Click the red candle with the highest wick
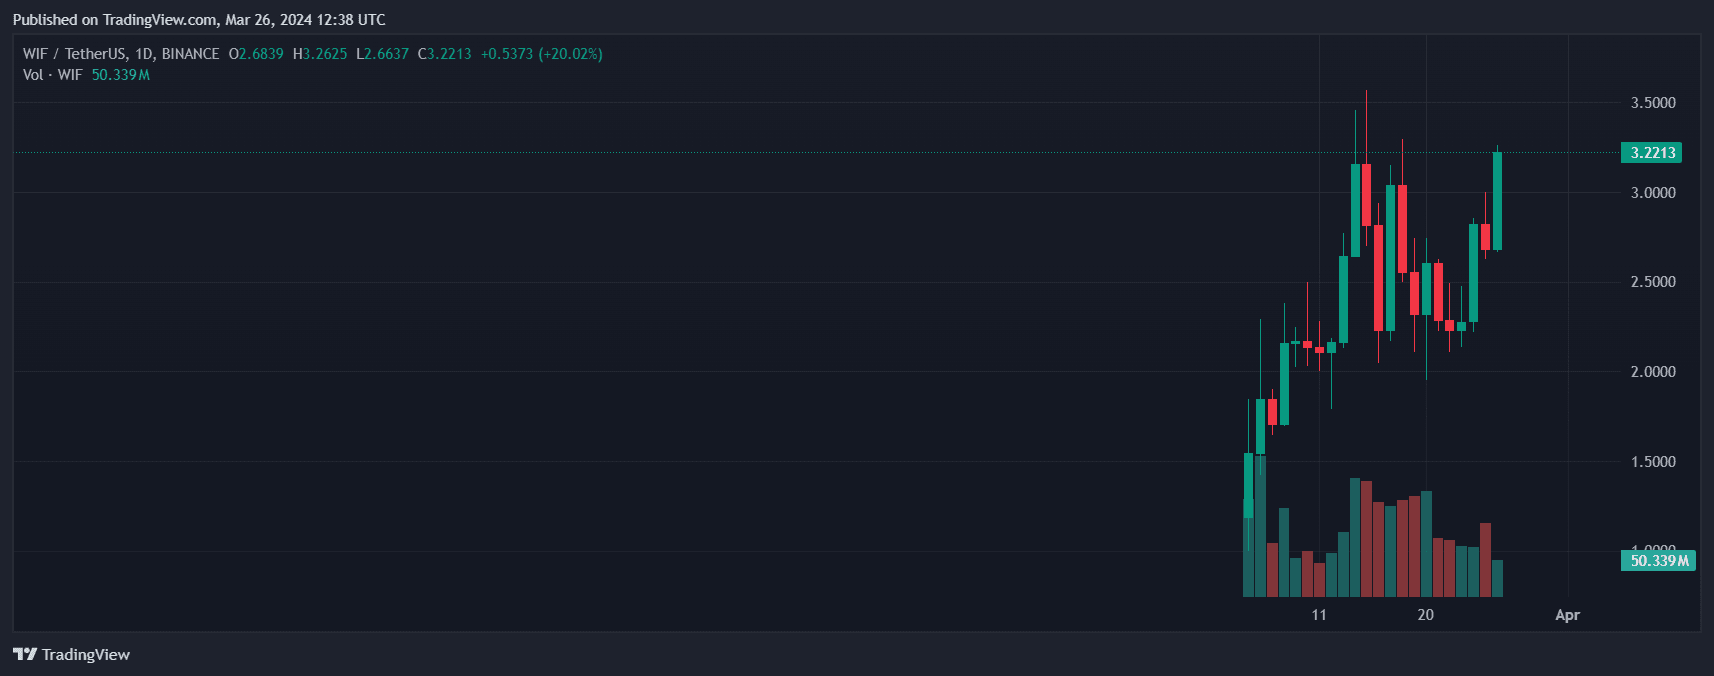This screenshot has height=676, width=1714. [1366, 195]
